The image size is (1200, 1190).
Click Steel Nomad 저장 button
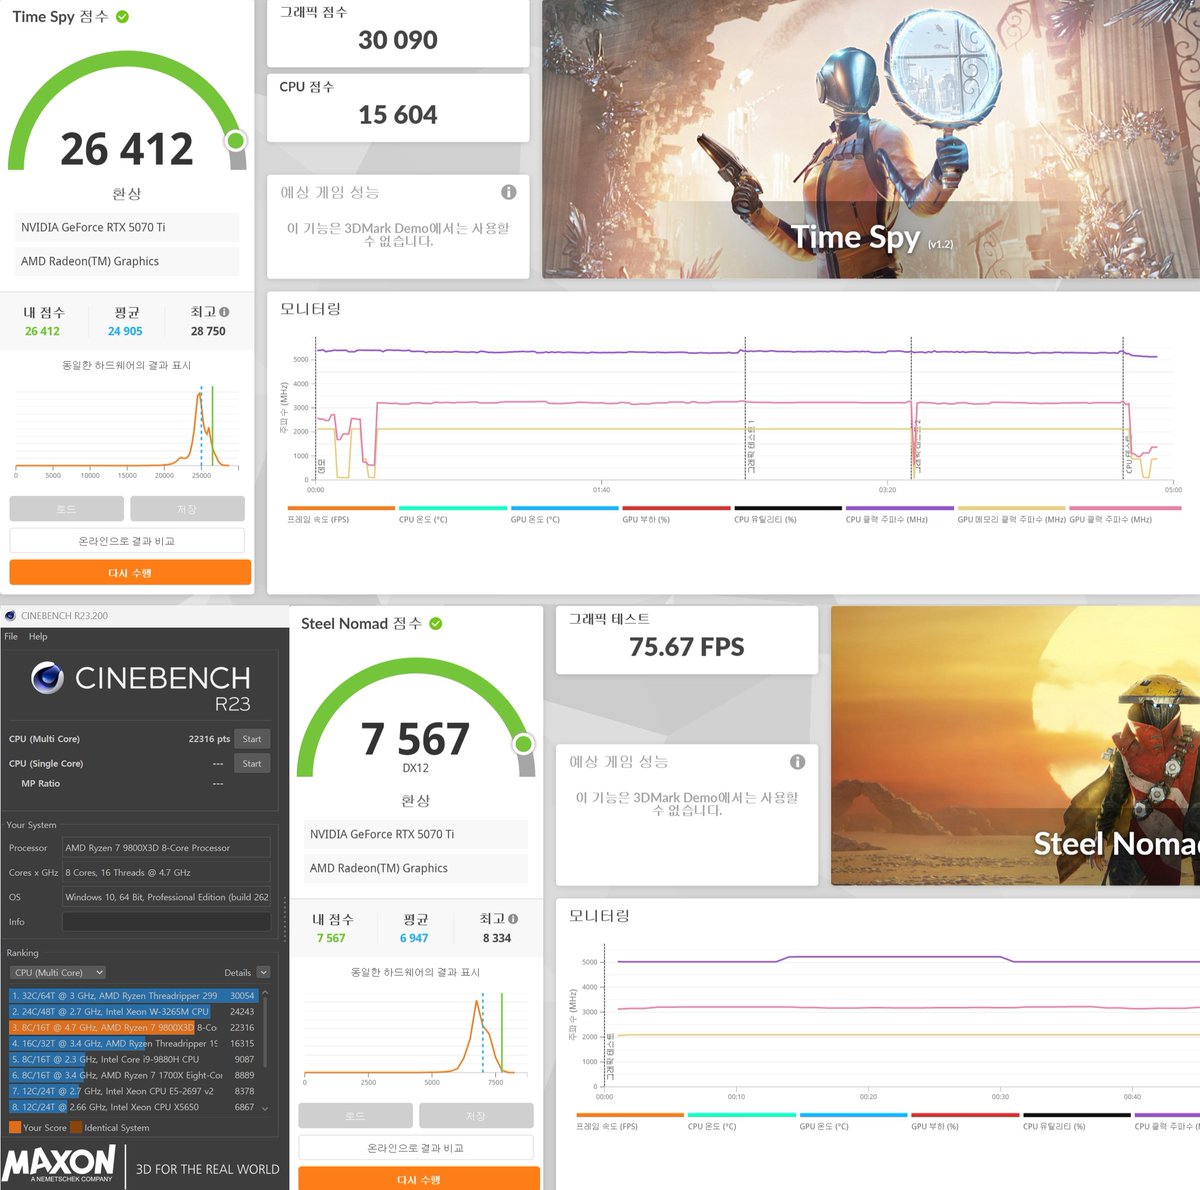pyautogui.click(x=476, y=1116)
